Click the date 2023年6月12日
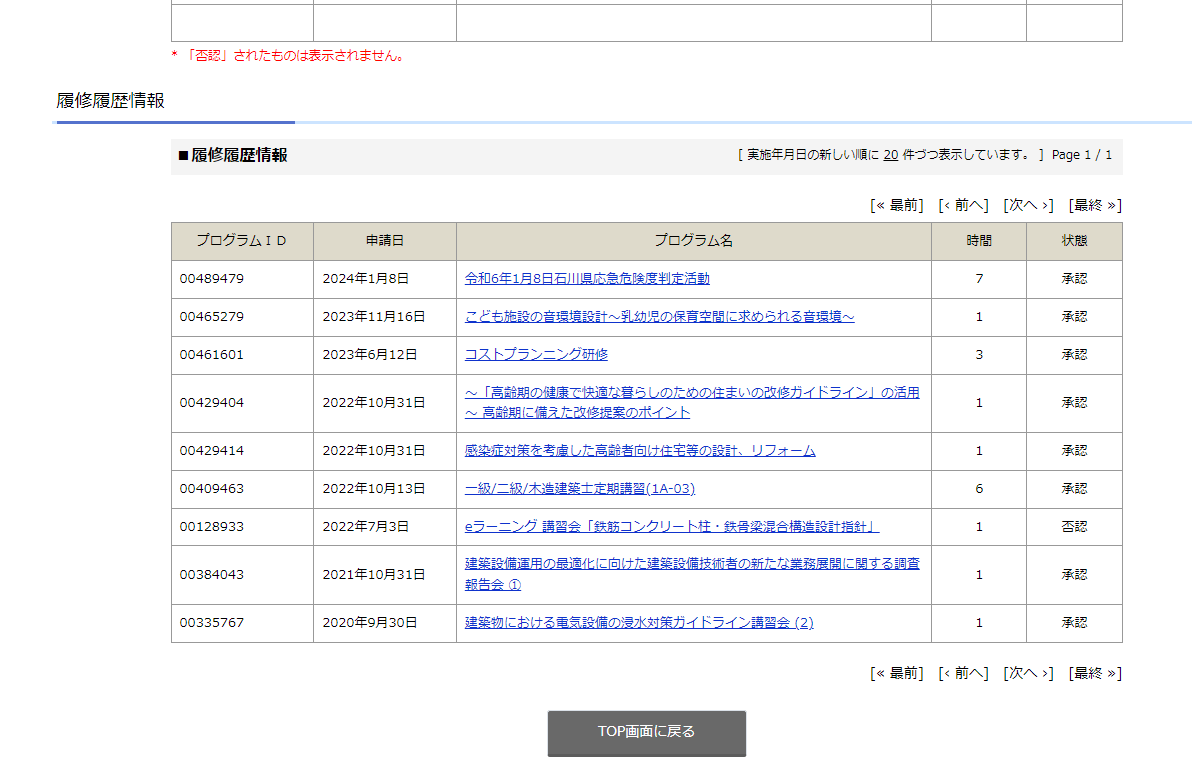 (x=369, y=354)
